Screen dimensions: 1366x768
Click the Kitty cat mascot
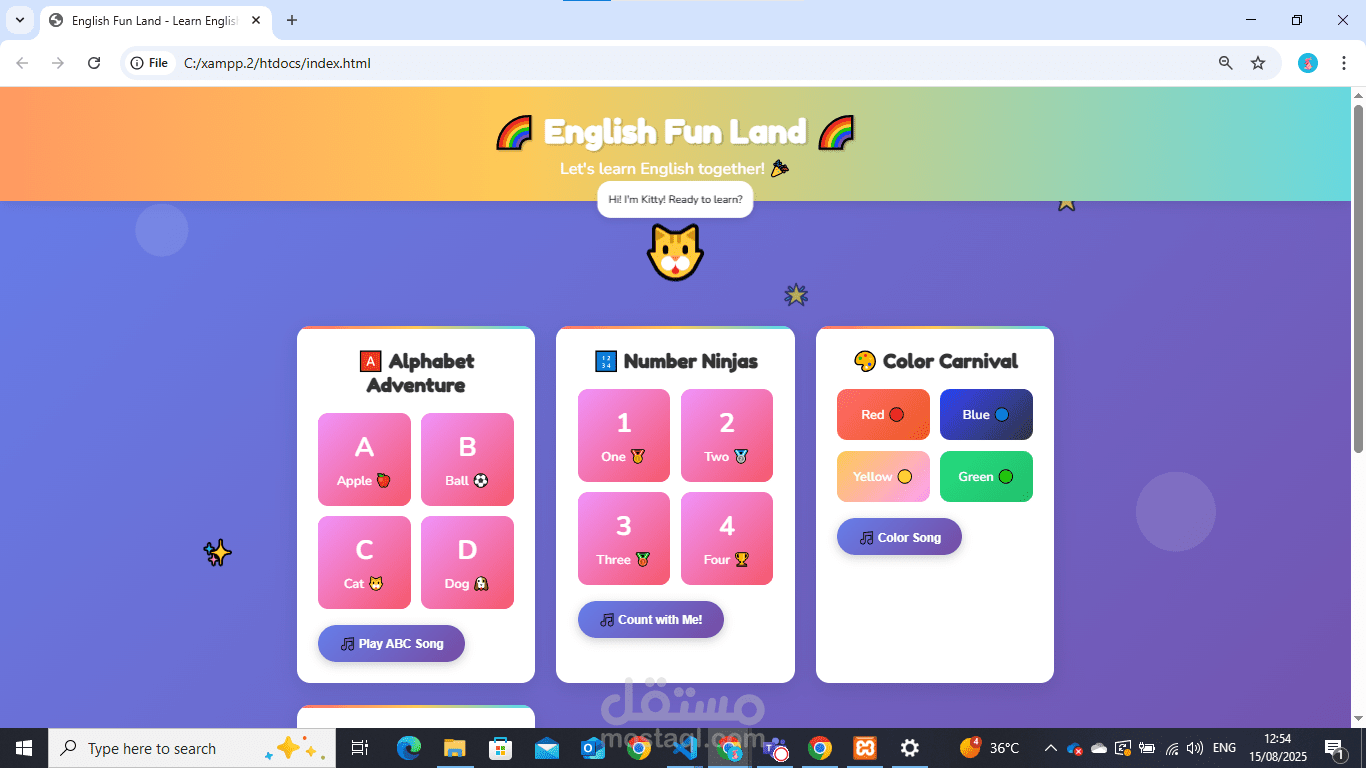675,252
